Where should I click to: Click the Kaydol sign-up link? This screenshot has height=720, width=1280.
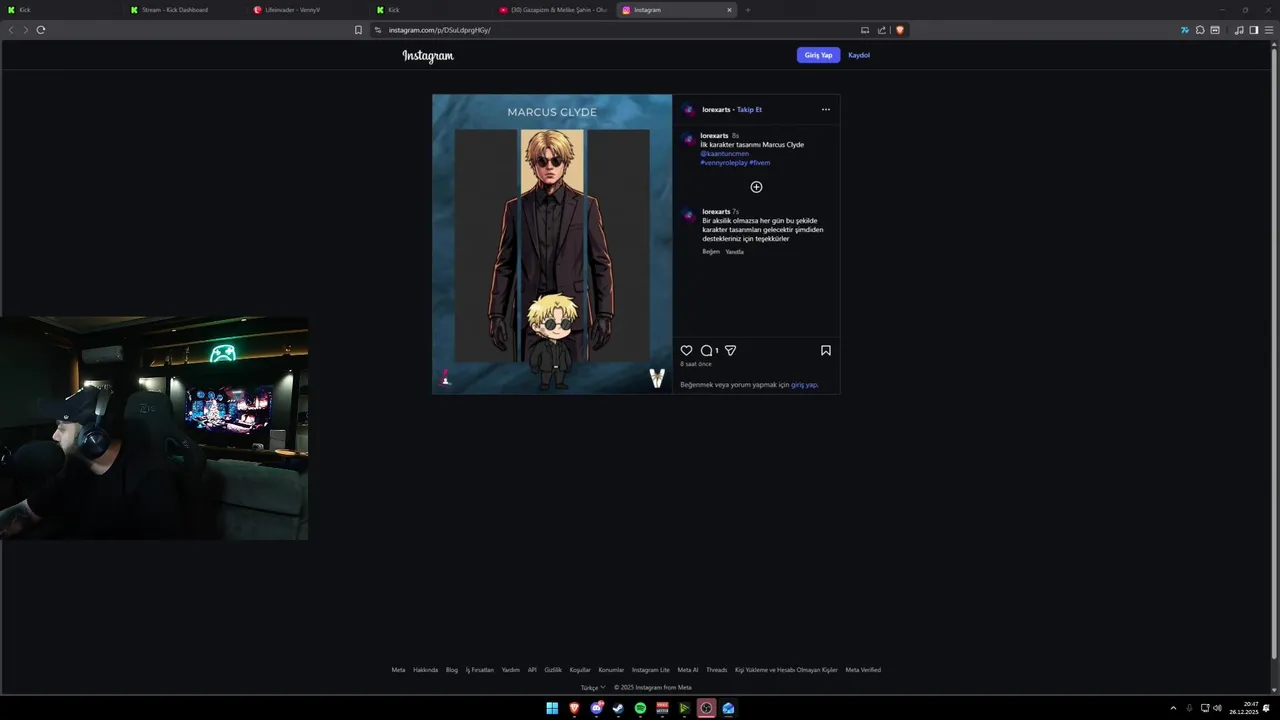tap(859, 55)
